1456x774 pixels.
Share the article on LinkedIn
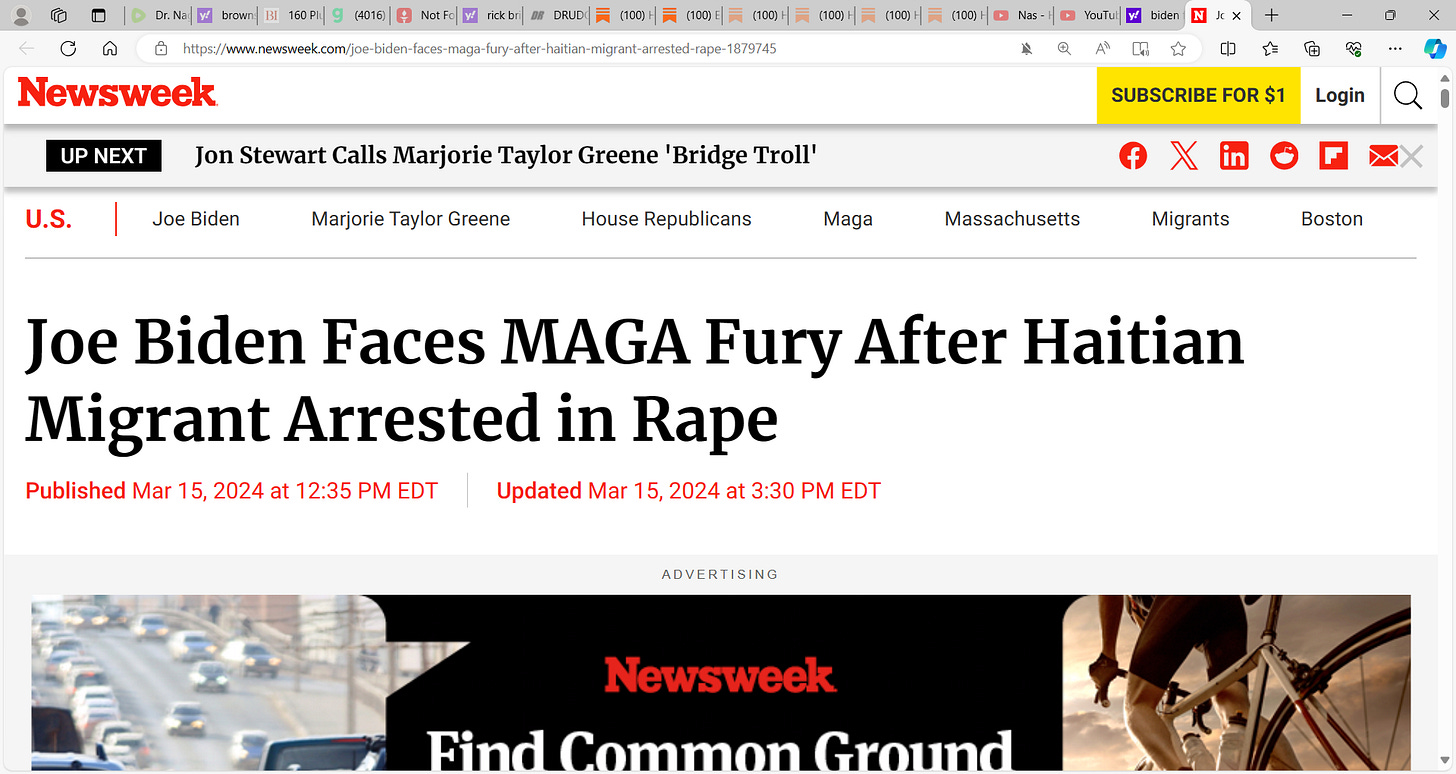[1234, 156]
